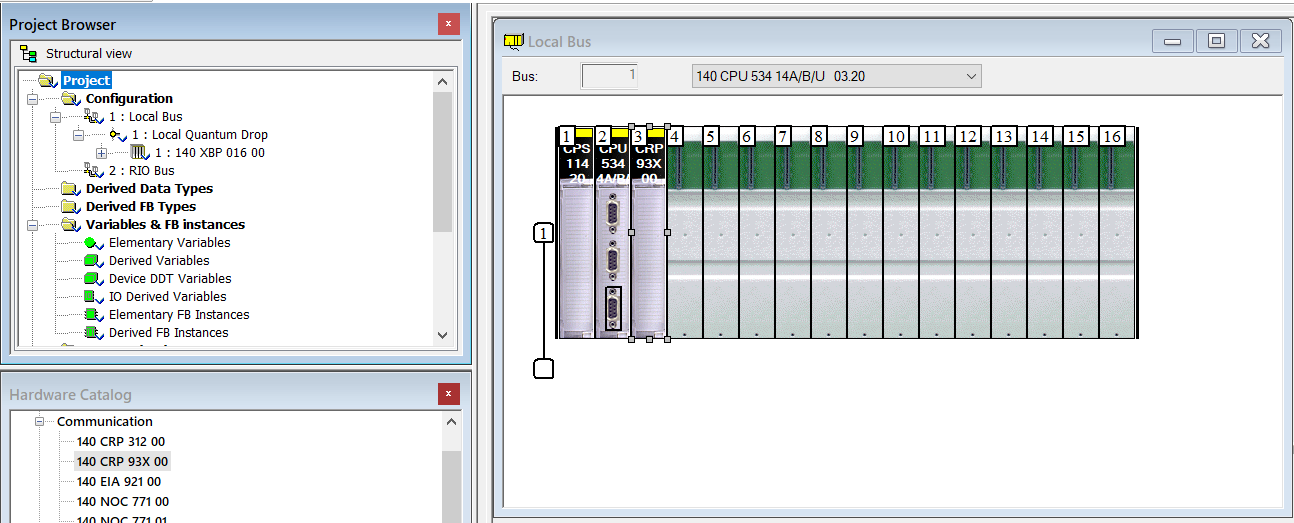1294x523 pixels.
Task: Click the IO Derived Variables icon
Action: 94,297
